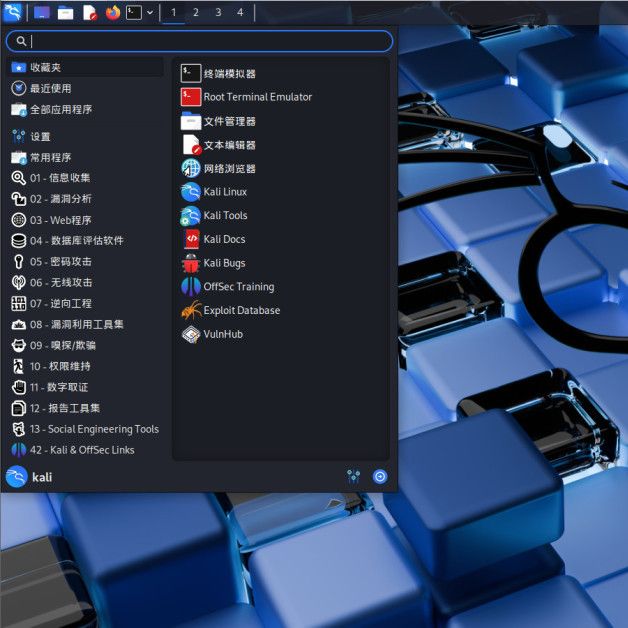
Task: Open category 04 - 数据库评估软件
Action: pyautogui.click(x=86, y=241)
